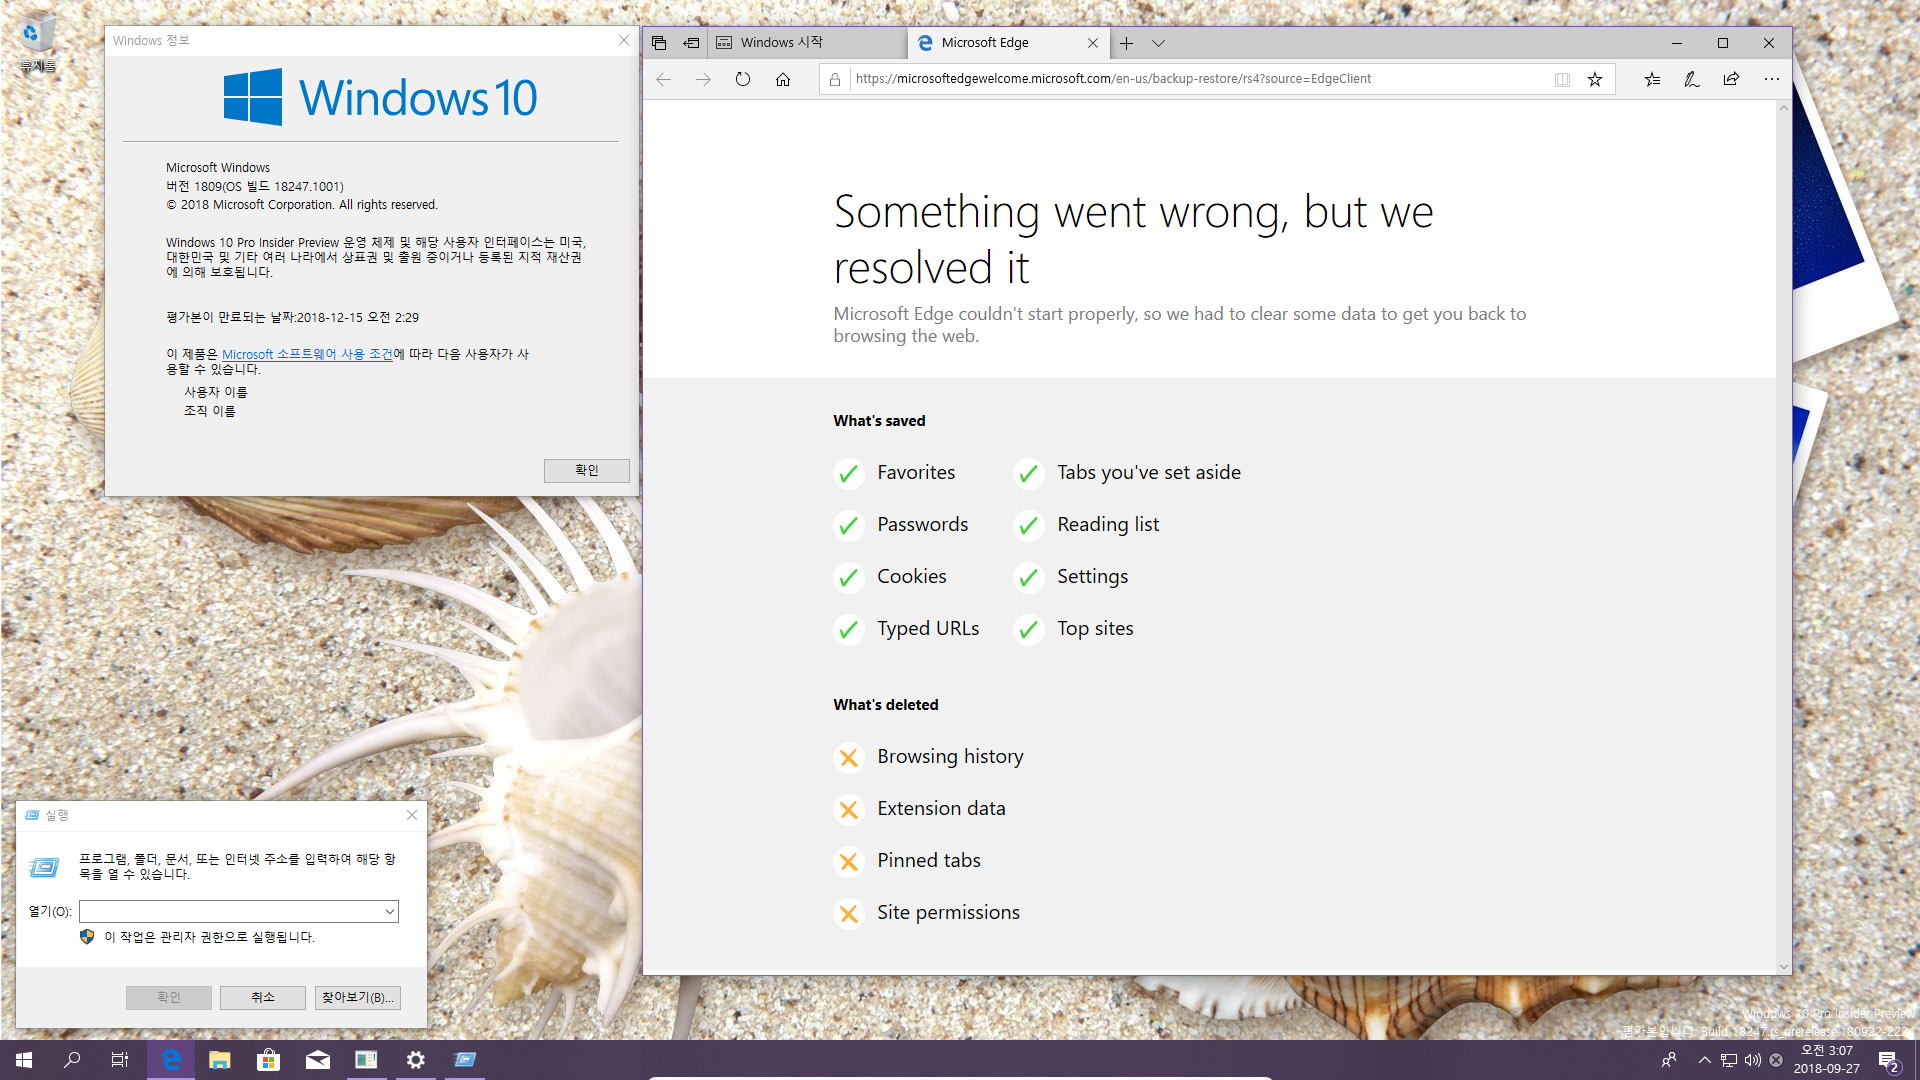This screenshot has height=1080, width=1920.
Task: Open the Windows Start menu
Action: (x=24, y=1060)
